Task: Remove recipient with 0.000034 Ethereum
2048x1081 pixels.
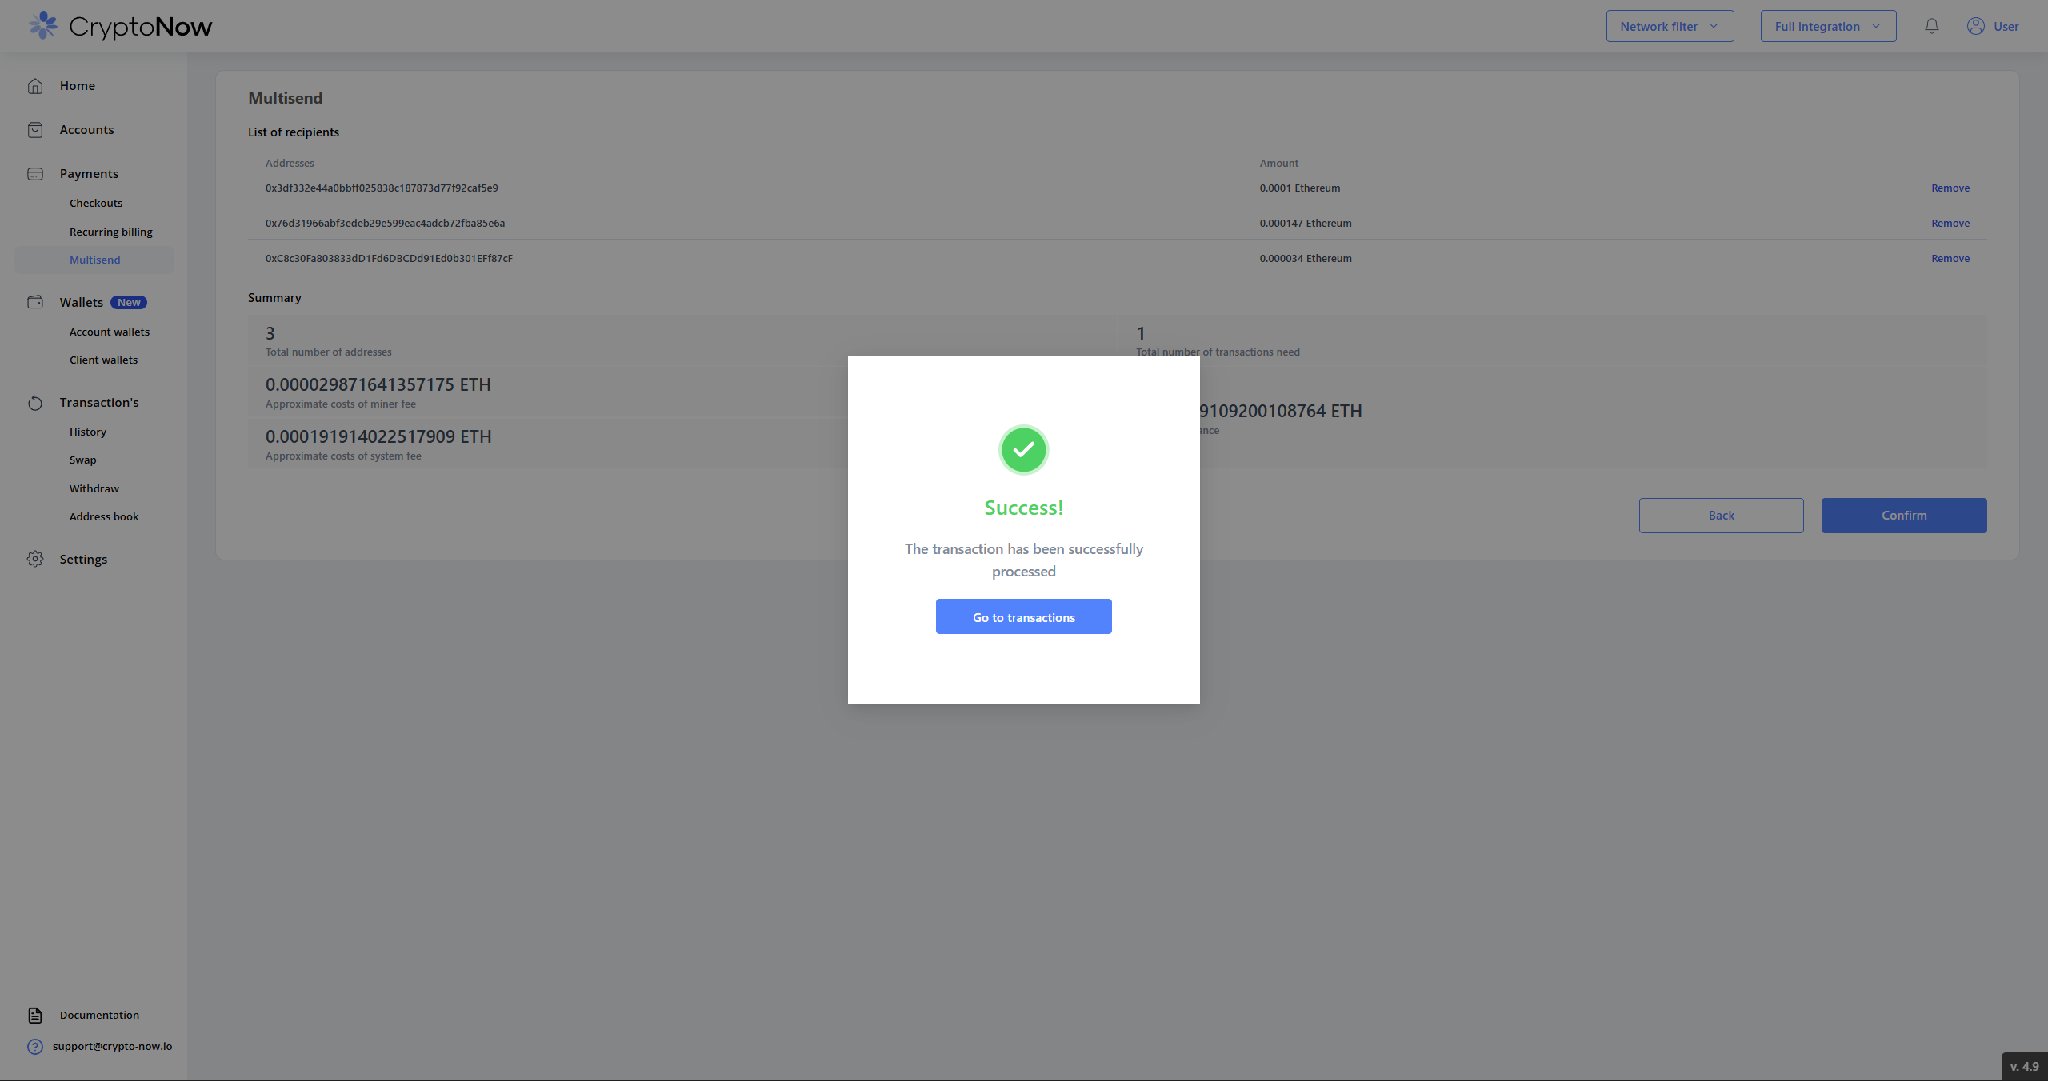Action: [1950, 258]
